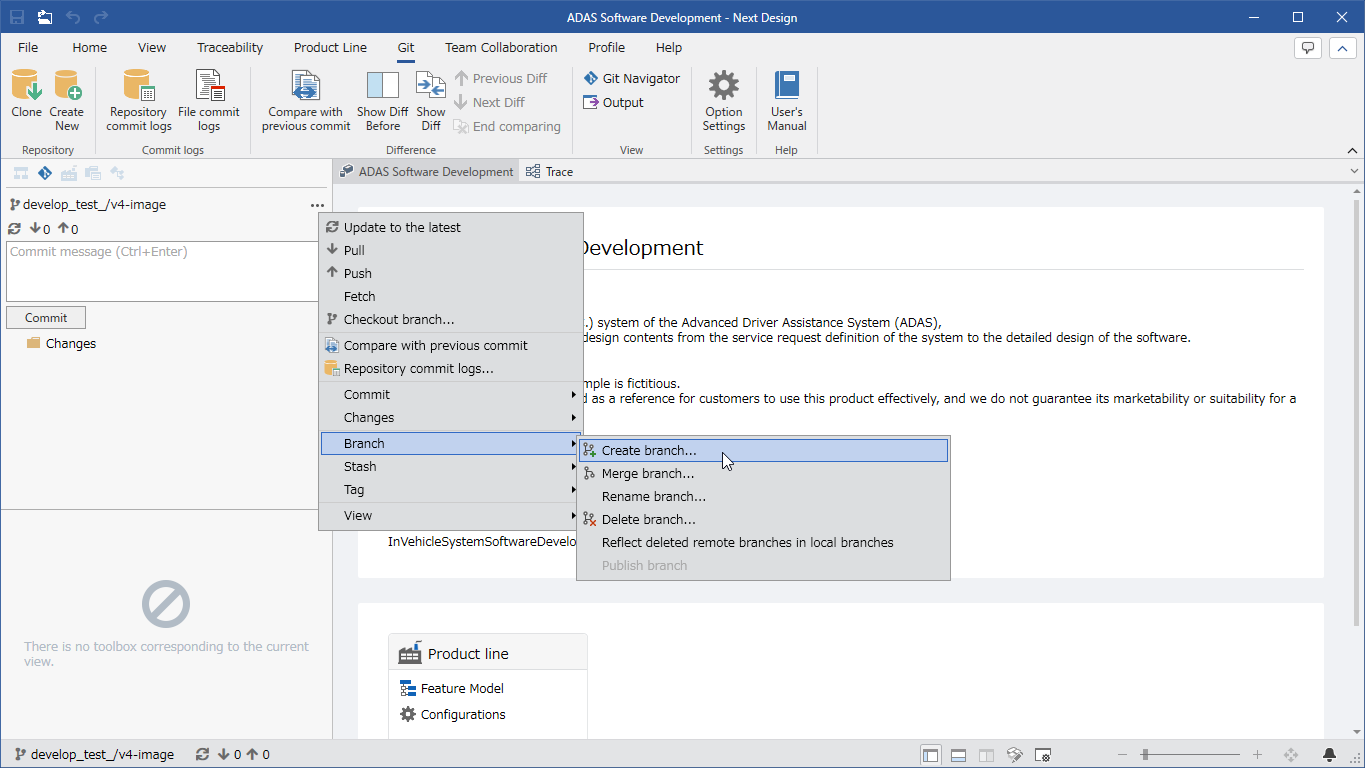Click Push in the context menu
This screenshot has height=768, width=1365.
click(451, 273)
